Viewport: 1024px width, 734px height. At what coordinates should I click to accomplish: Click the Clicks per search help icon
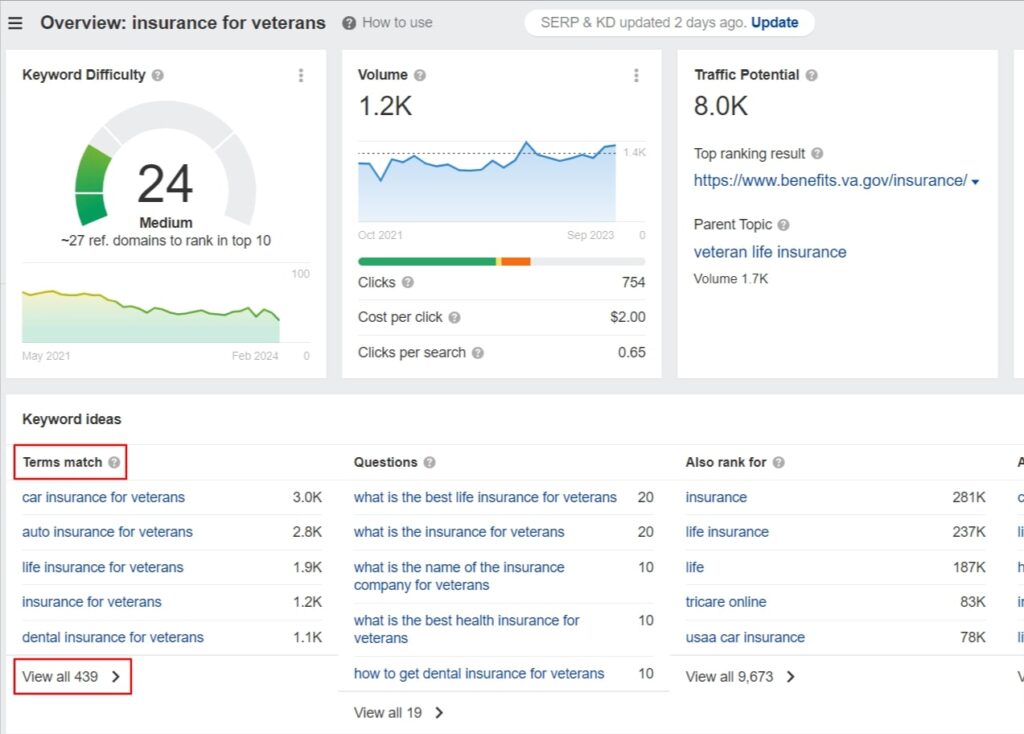[478, 353]
